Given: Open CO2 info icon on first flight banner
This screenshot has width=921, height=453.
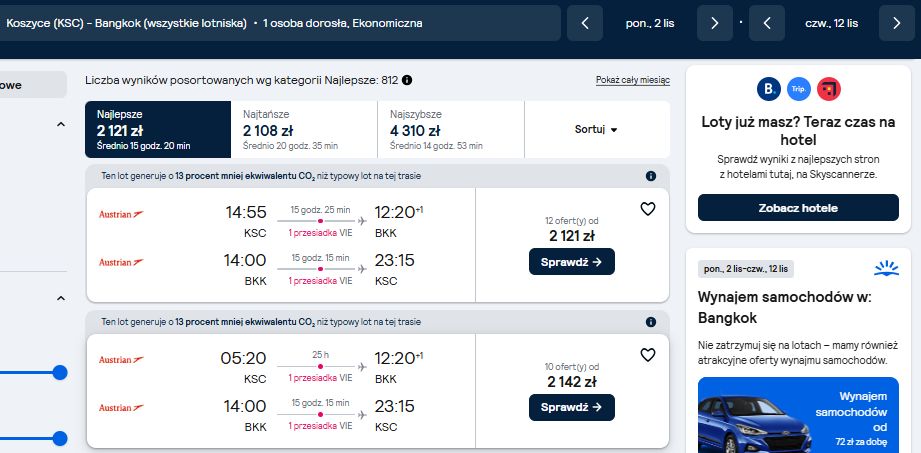Looking at the screenshot, I should point(651,176).
